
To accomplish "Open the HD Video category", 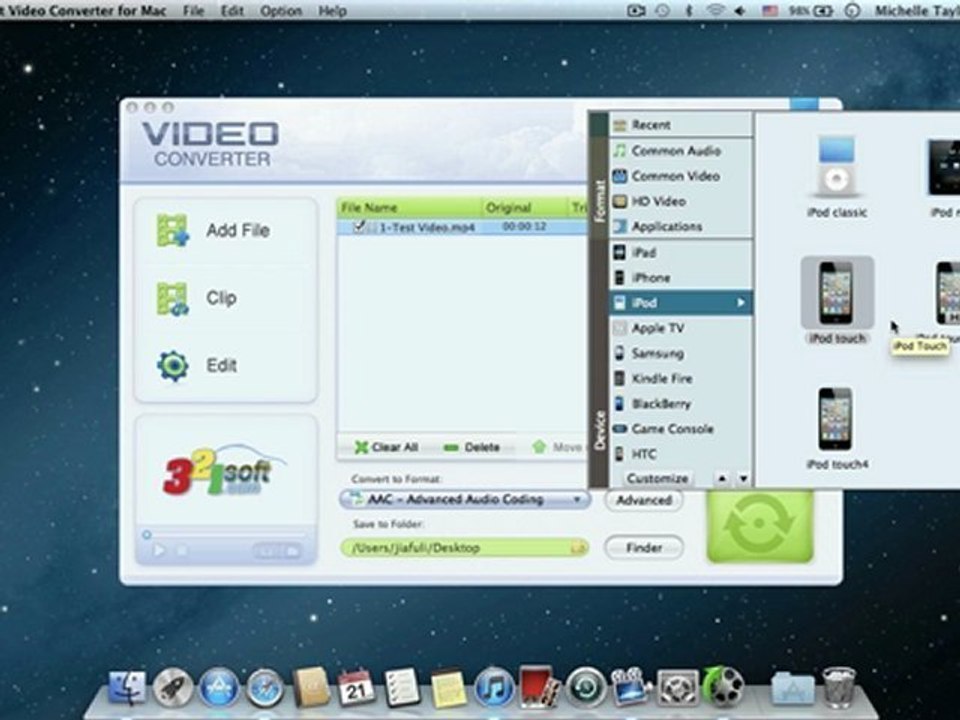I will coord(681,201).
